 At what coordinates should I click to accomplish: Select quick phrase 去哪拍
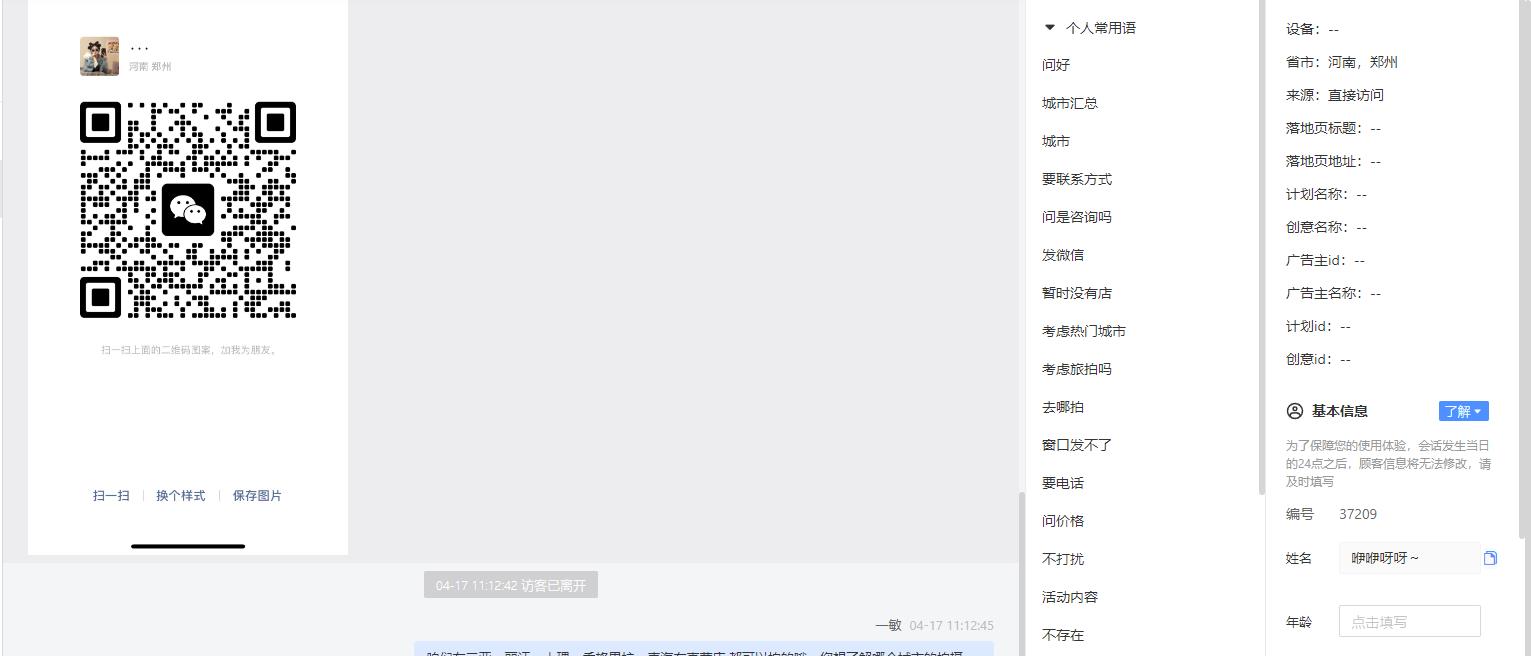point(1063,407)
